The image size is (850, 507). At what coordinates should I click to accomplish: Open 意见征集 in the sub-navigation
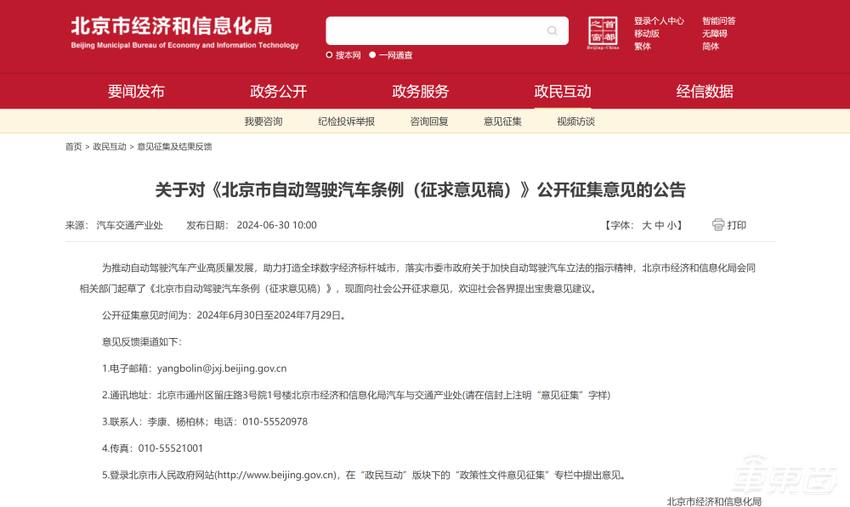pyautogui.click(x=502, y=121)
